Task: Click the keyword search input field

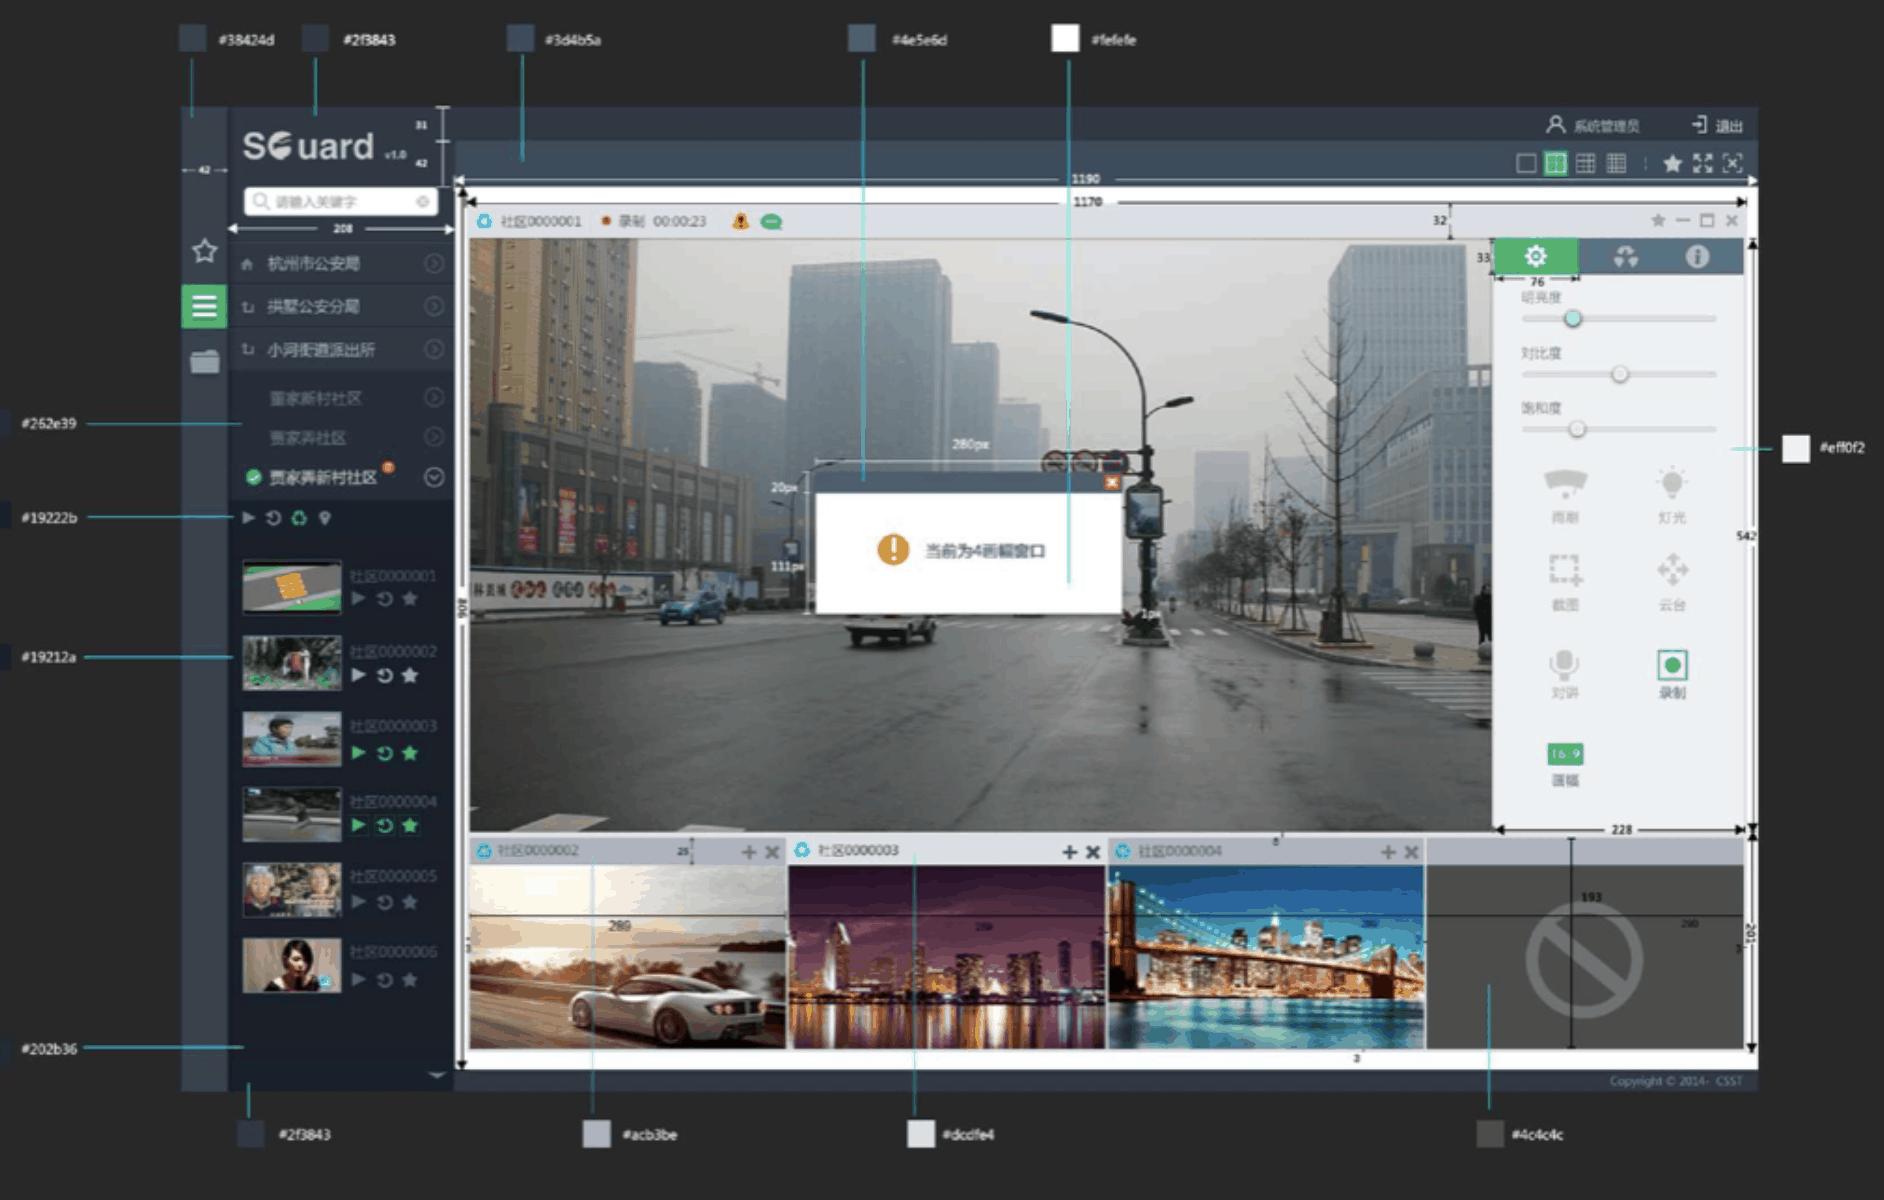Action: (341, 202)
